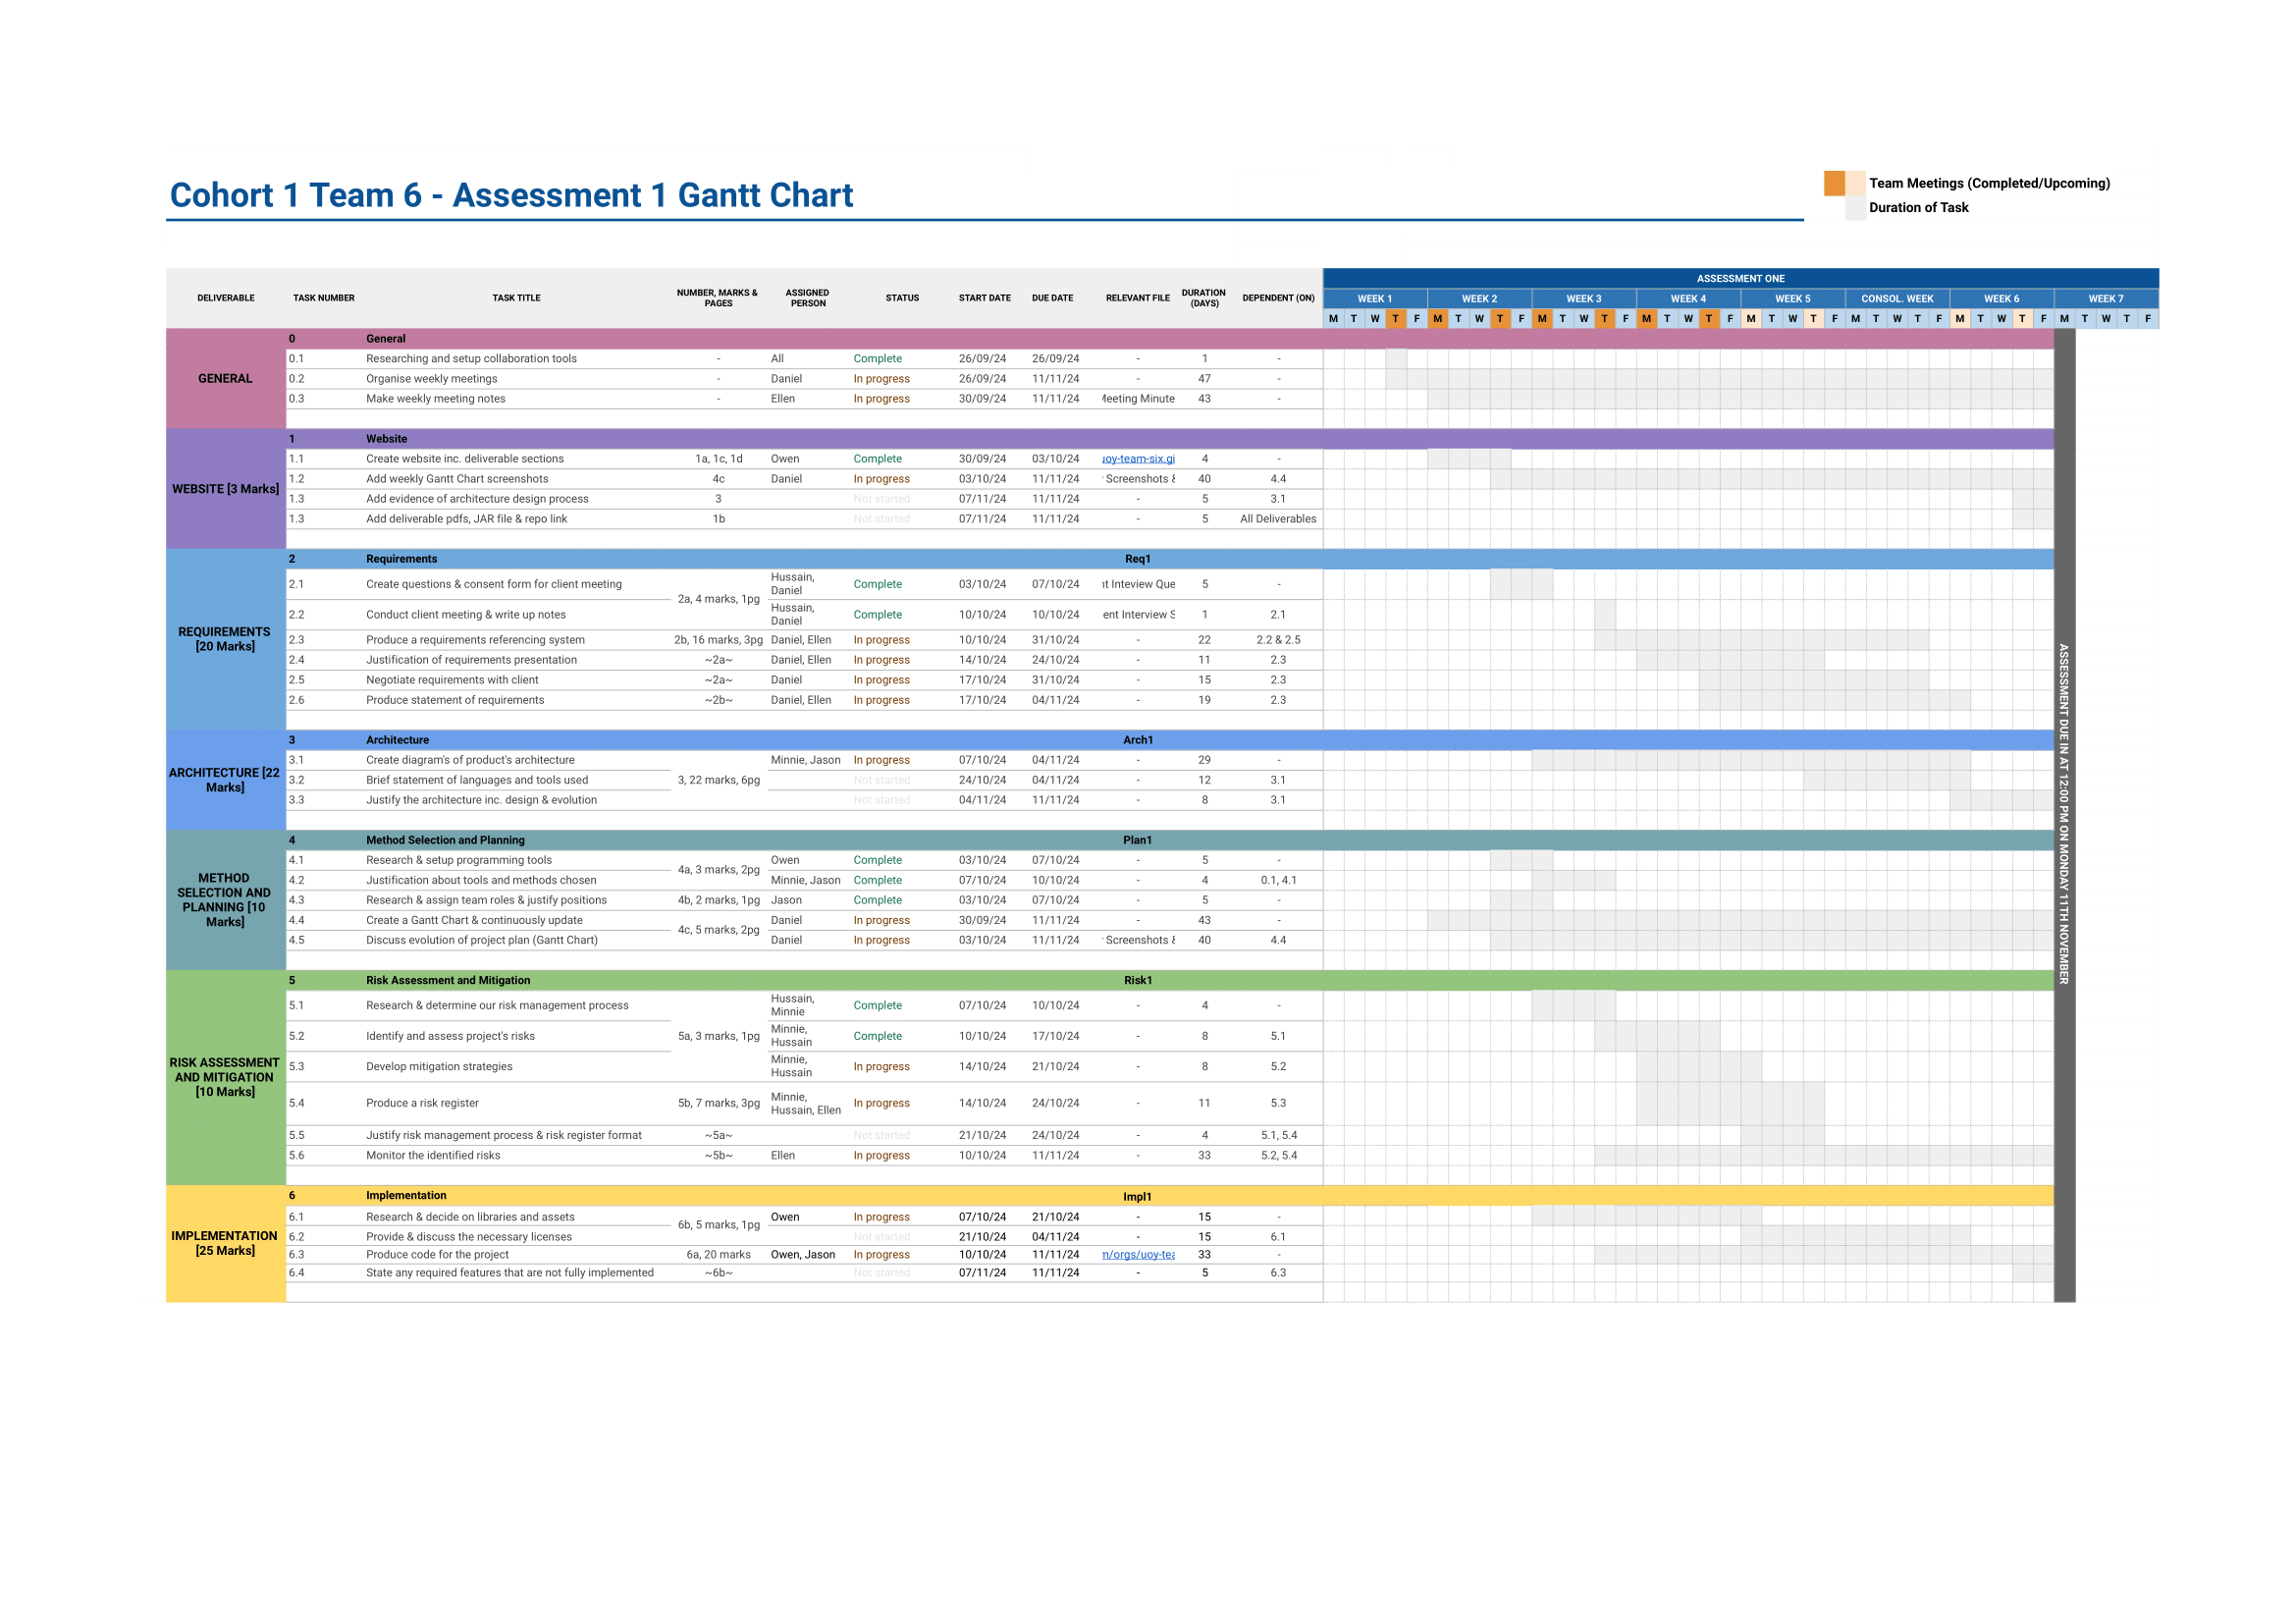
Task: Click task 'Add evidence of architecture design process'
Action: tap(477, 499)
